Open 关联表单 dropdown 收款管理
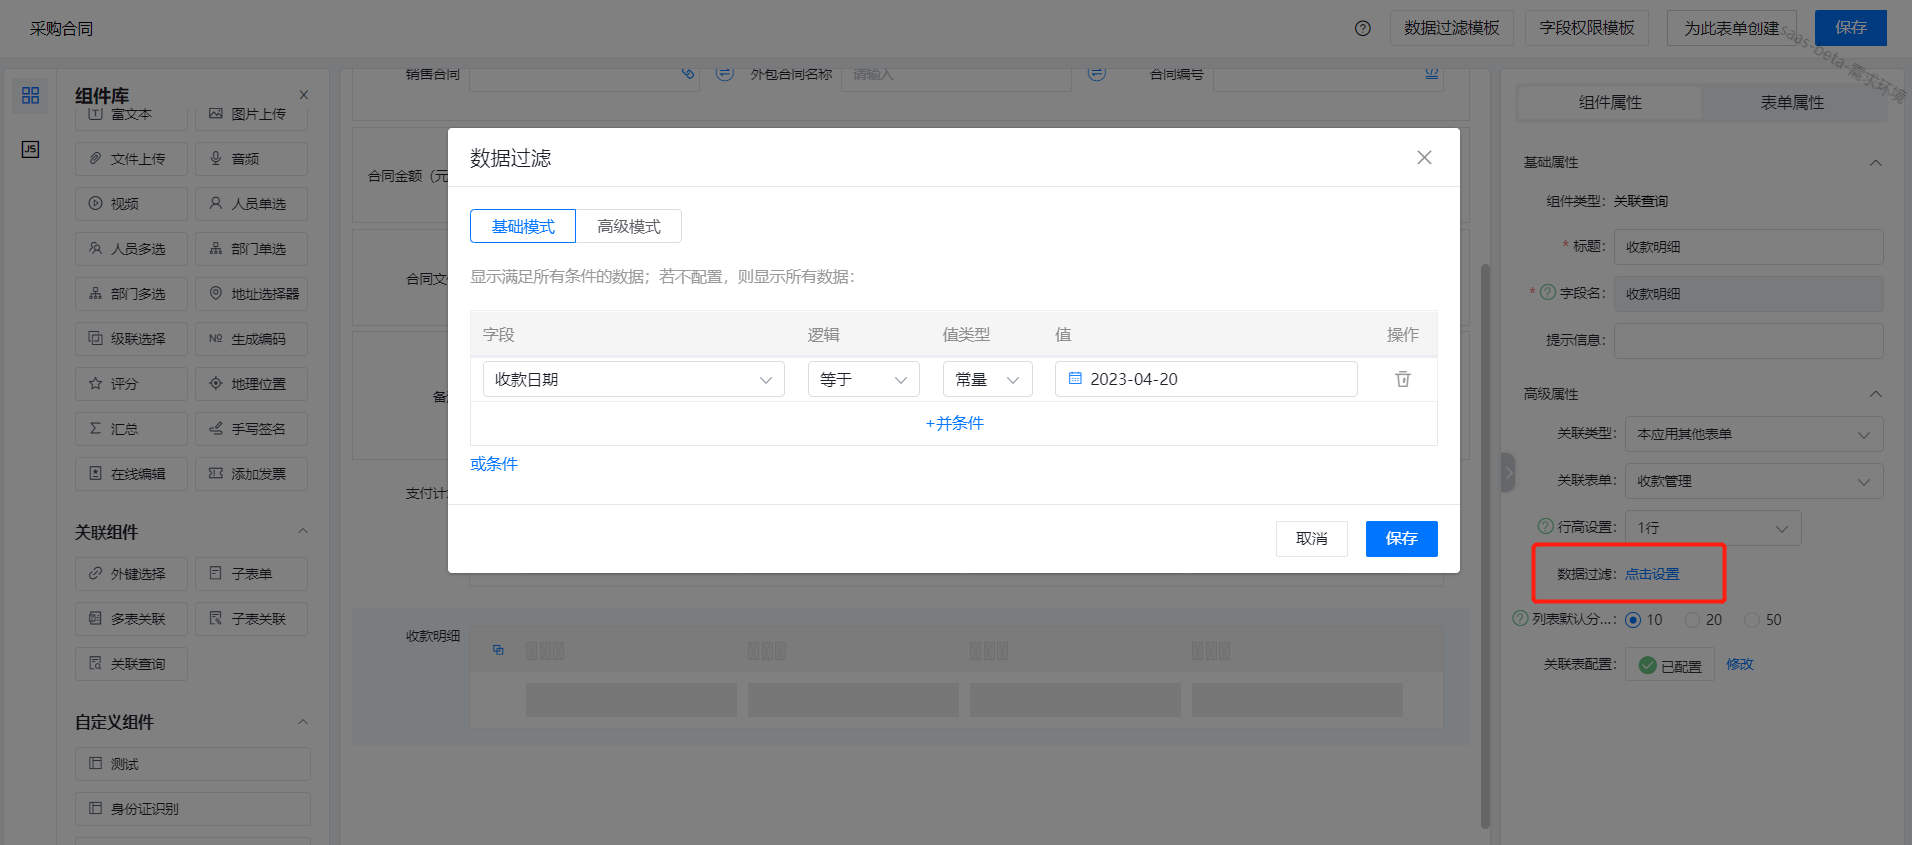The width and height of the screenshot is (1912, 845). (x=1754, y=481)
